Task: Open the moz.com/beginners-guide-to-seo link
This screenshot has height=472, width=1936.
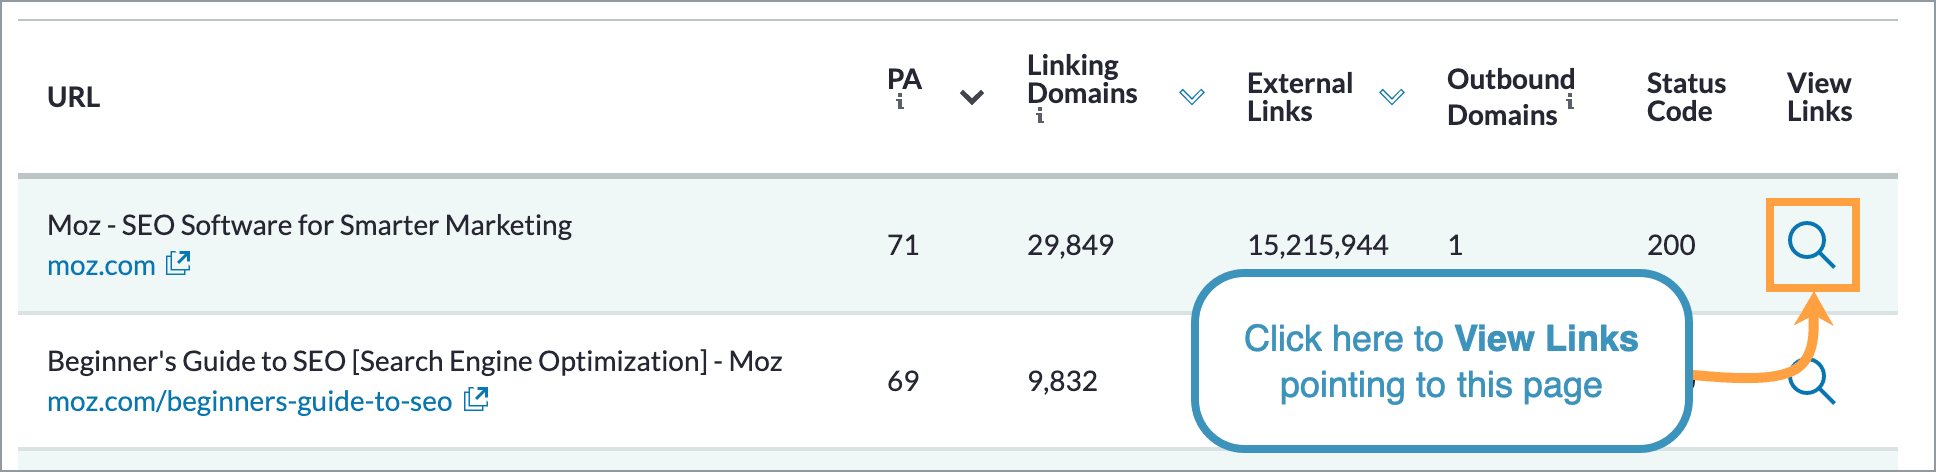Action: [x=249, y=402]
